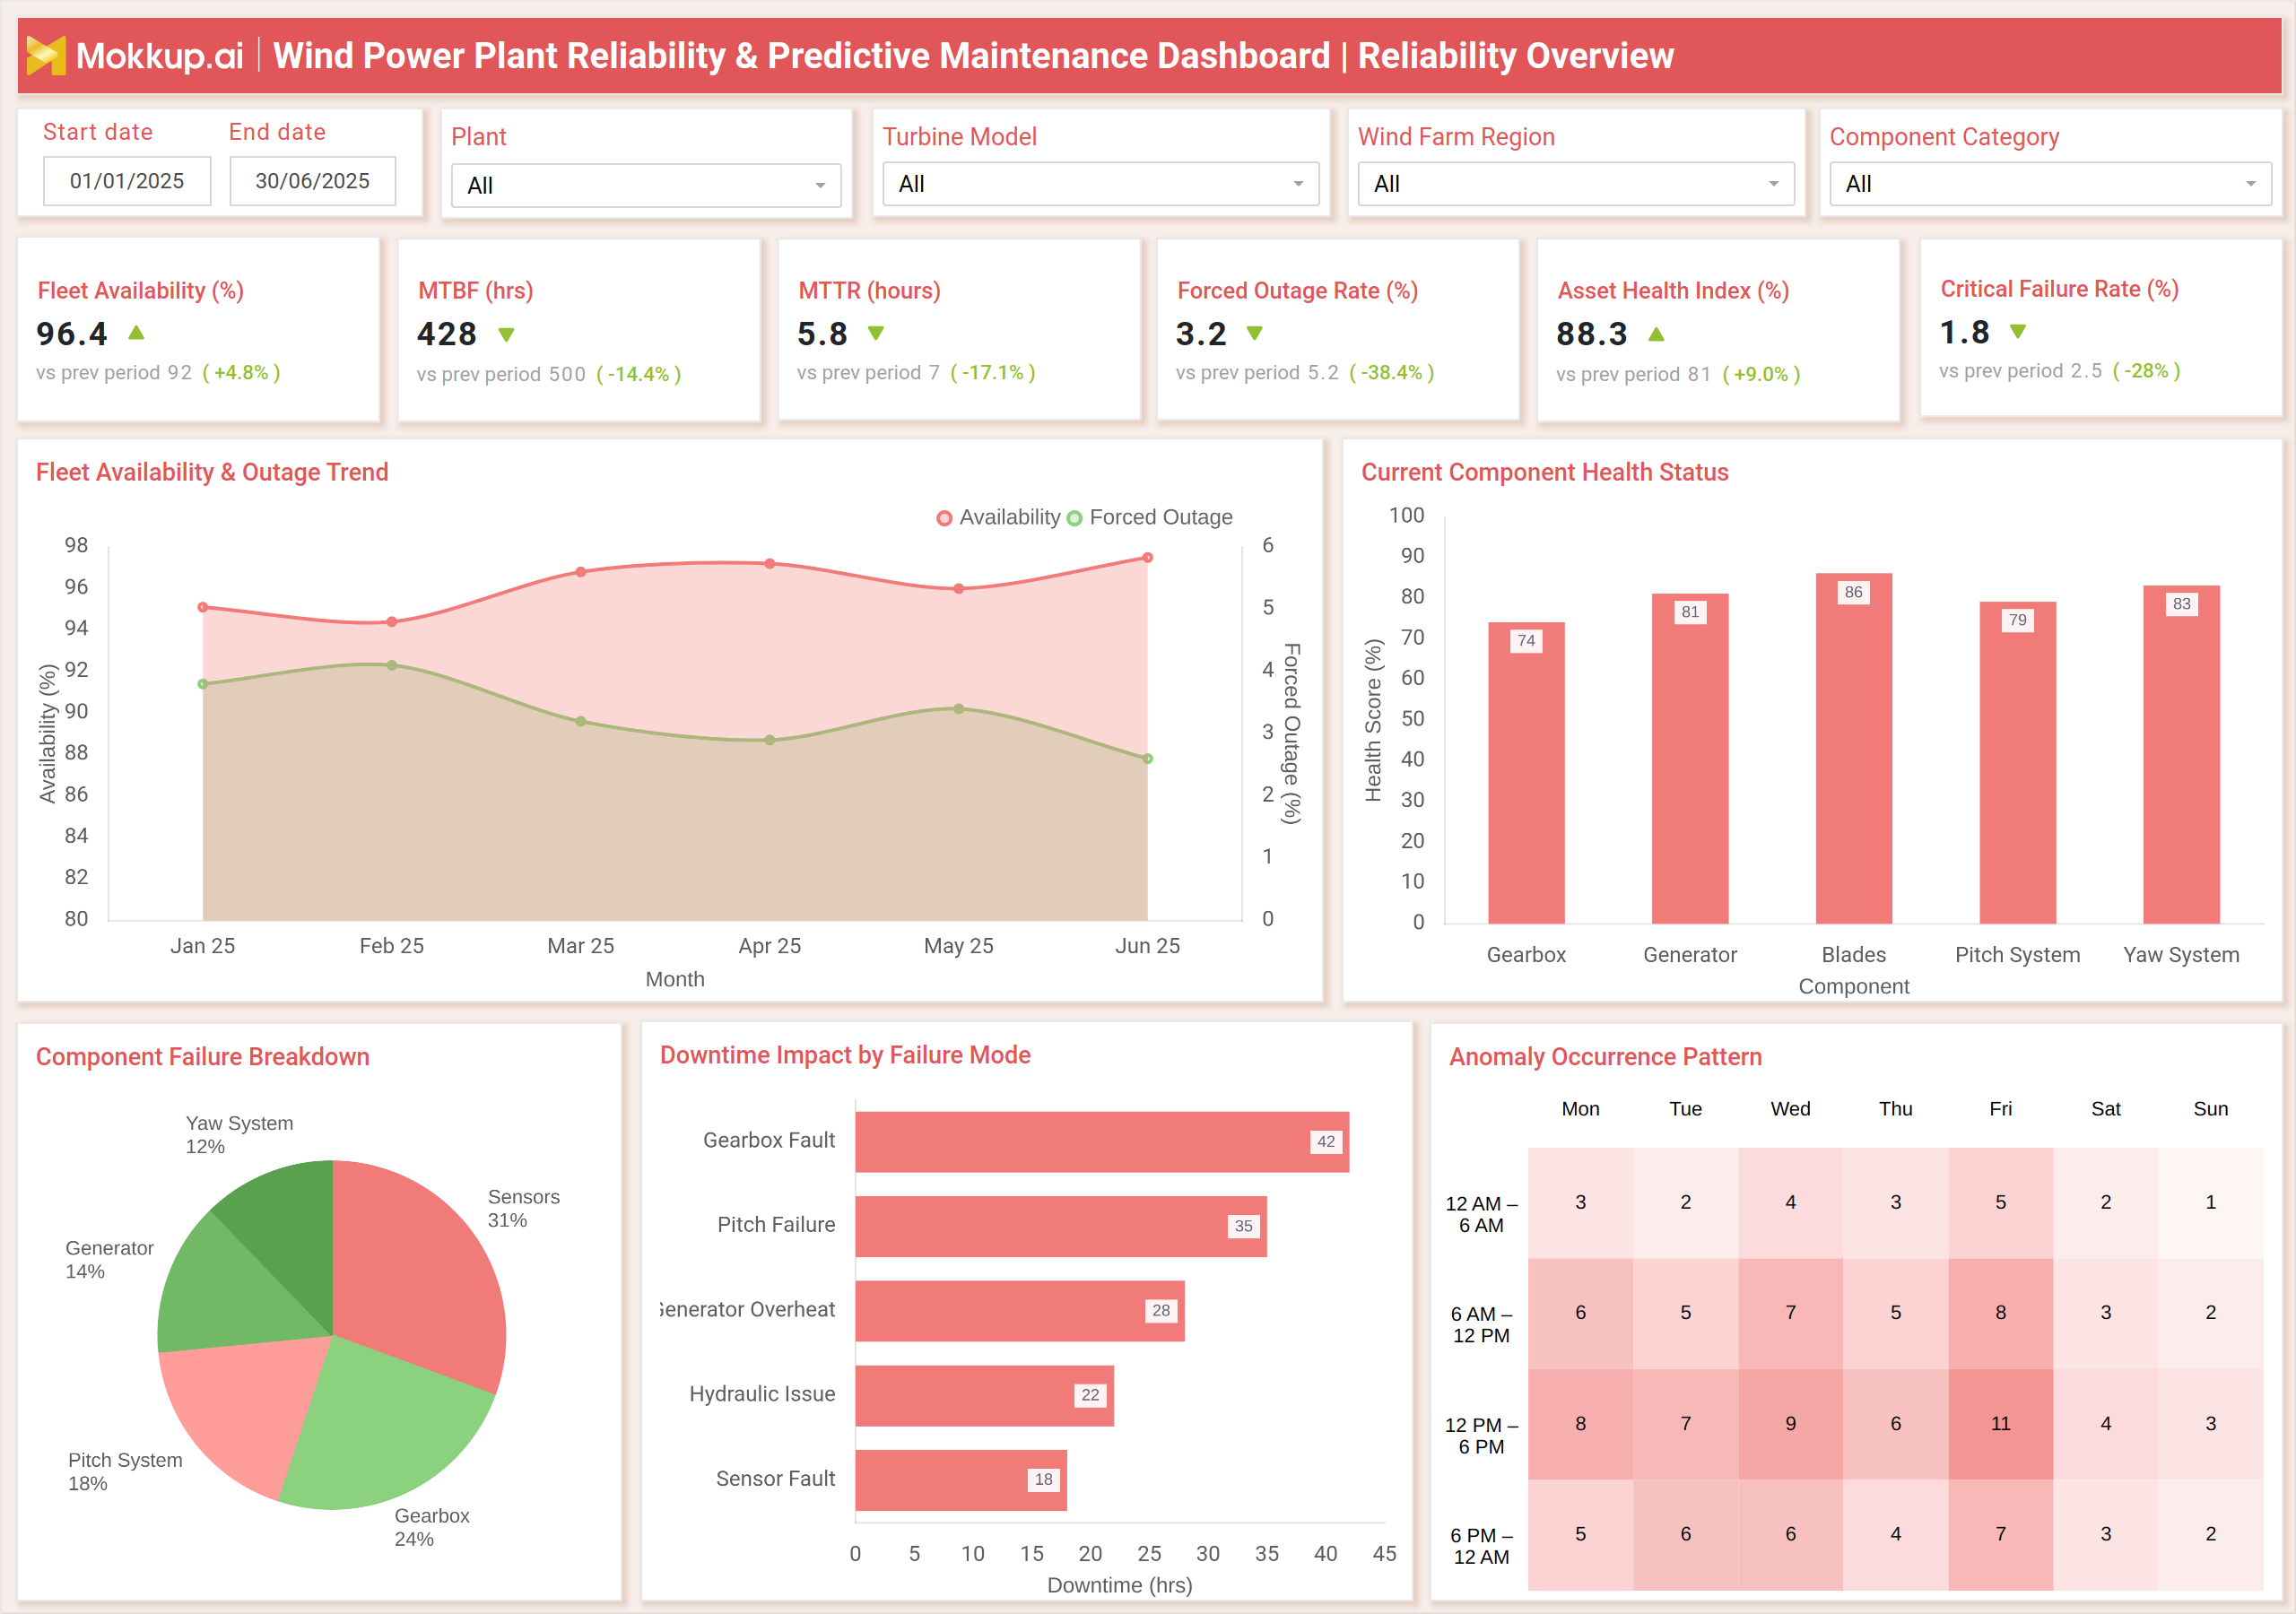Click the 86 label on Blades bar

pyautogui.click(x=1854, y=593)
